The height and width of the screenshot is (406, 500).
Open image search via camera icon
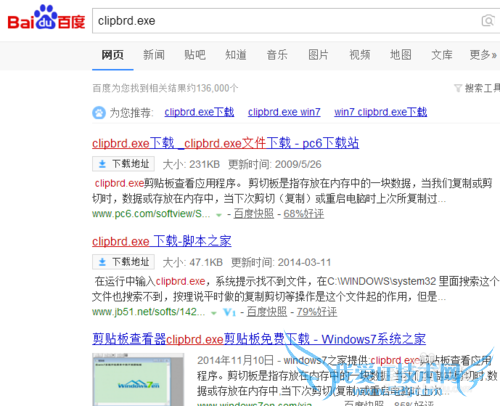coord(488,21)
